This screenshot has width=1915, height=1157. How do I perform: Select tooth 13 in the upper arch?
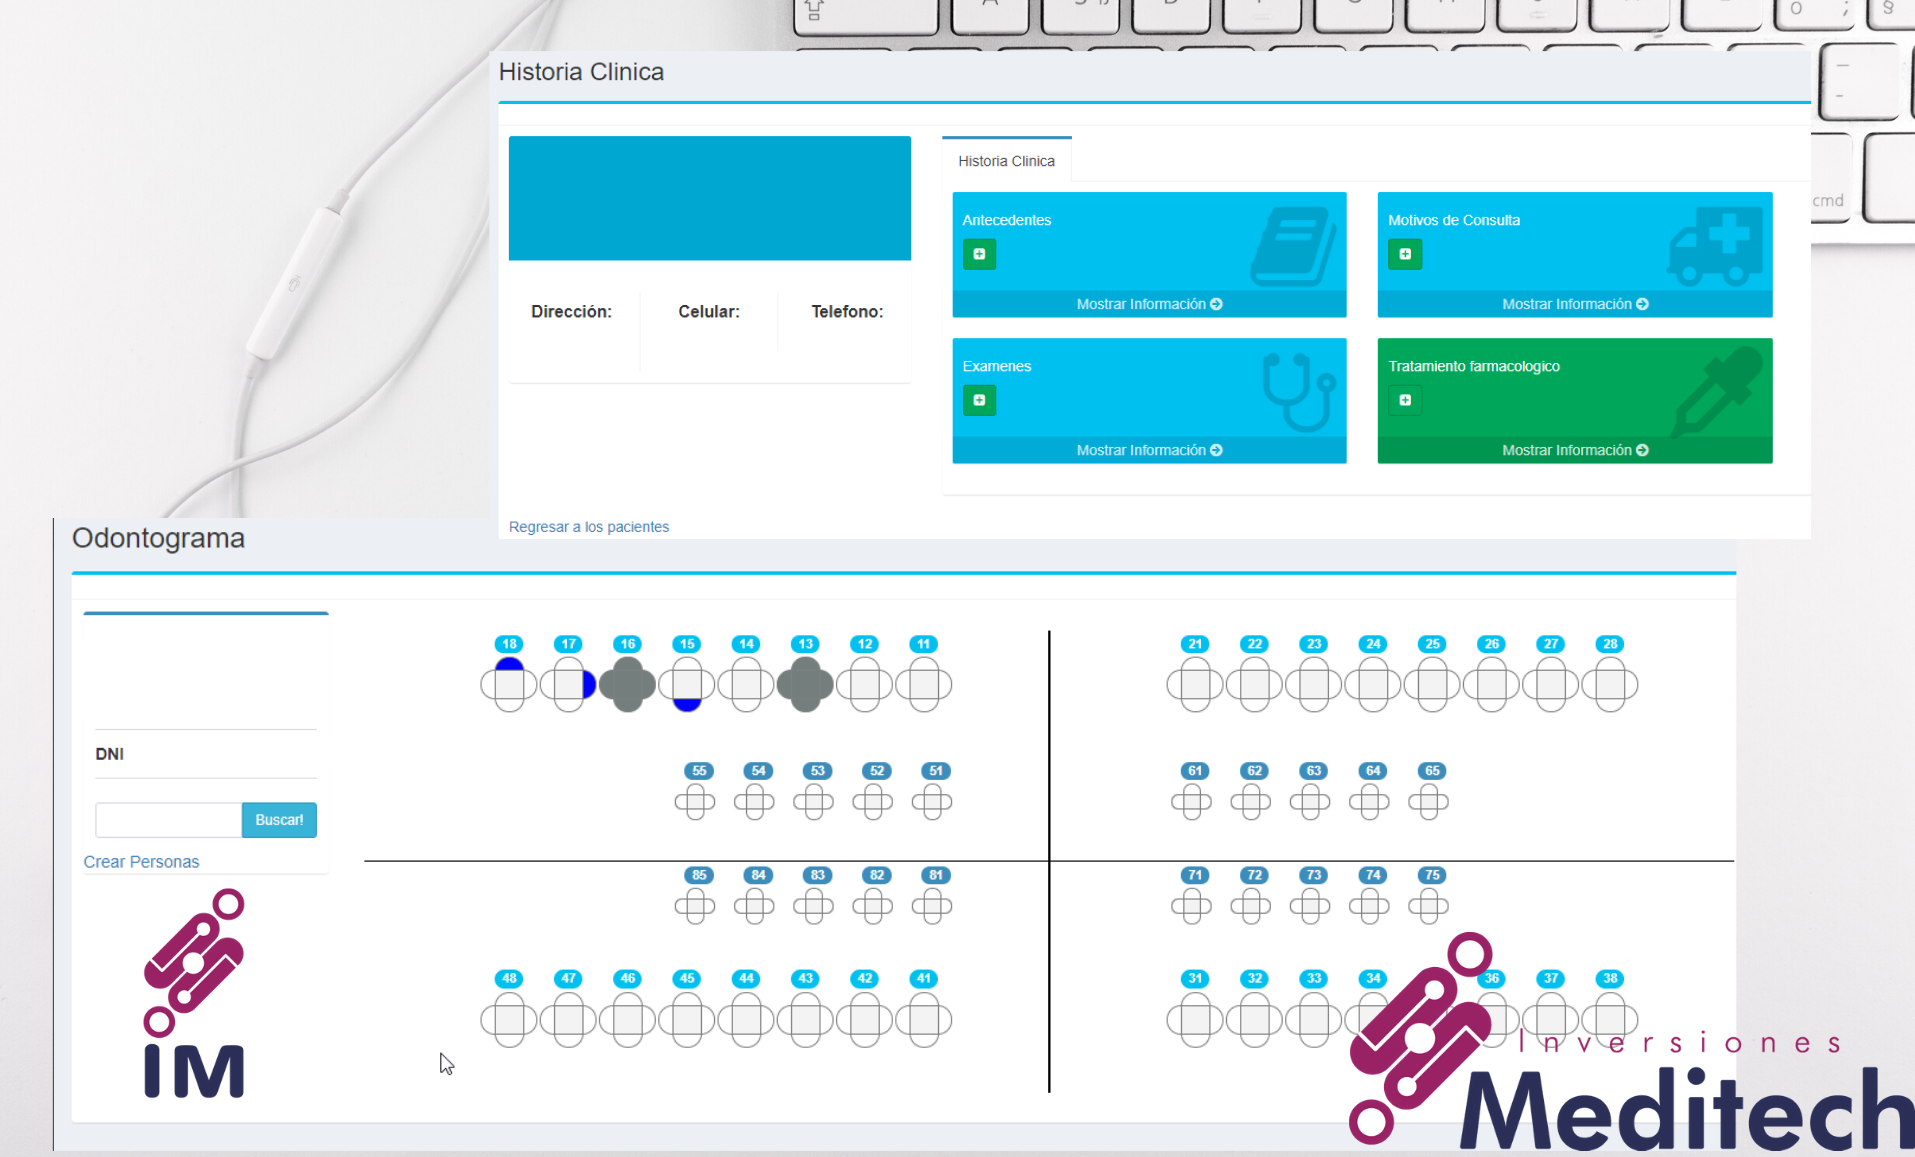[x=805, y=685]
